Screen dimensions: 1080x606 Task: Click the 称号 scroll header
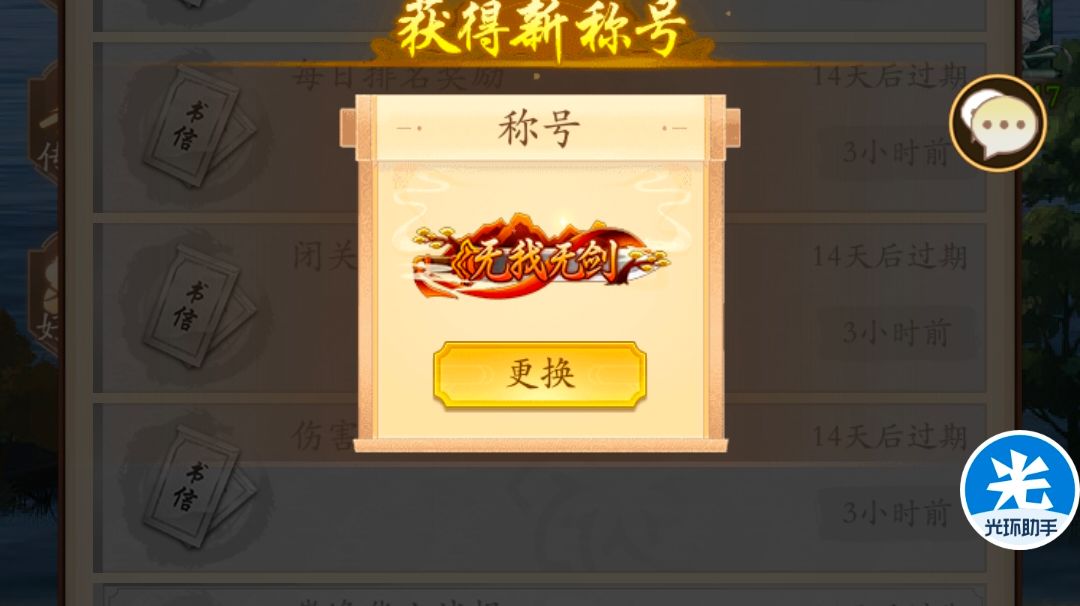click(x=539, y=128)
